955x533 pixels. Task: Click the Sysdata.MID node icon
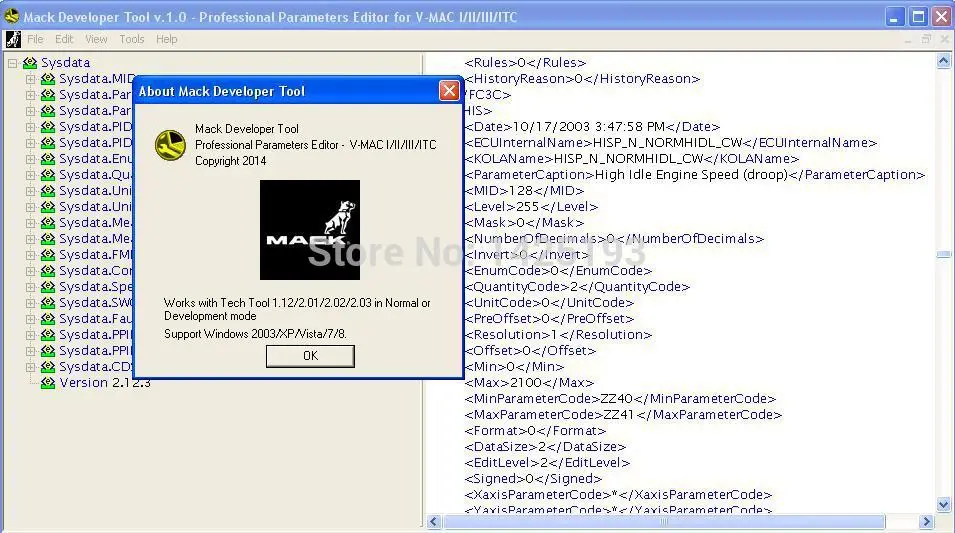[48, 79]
